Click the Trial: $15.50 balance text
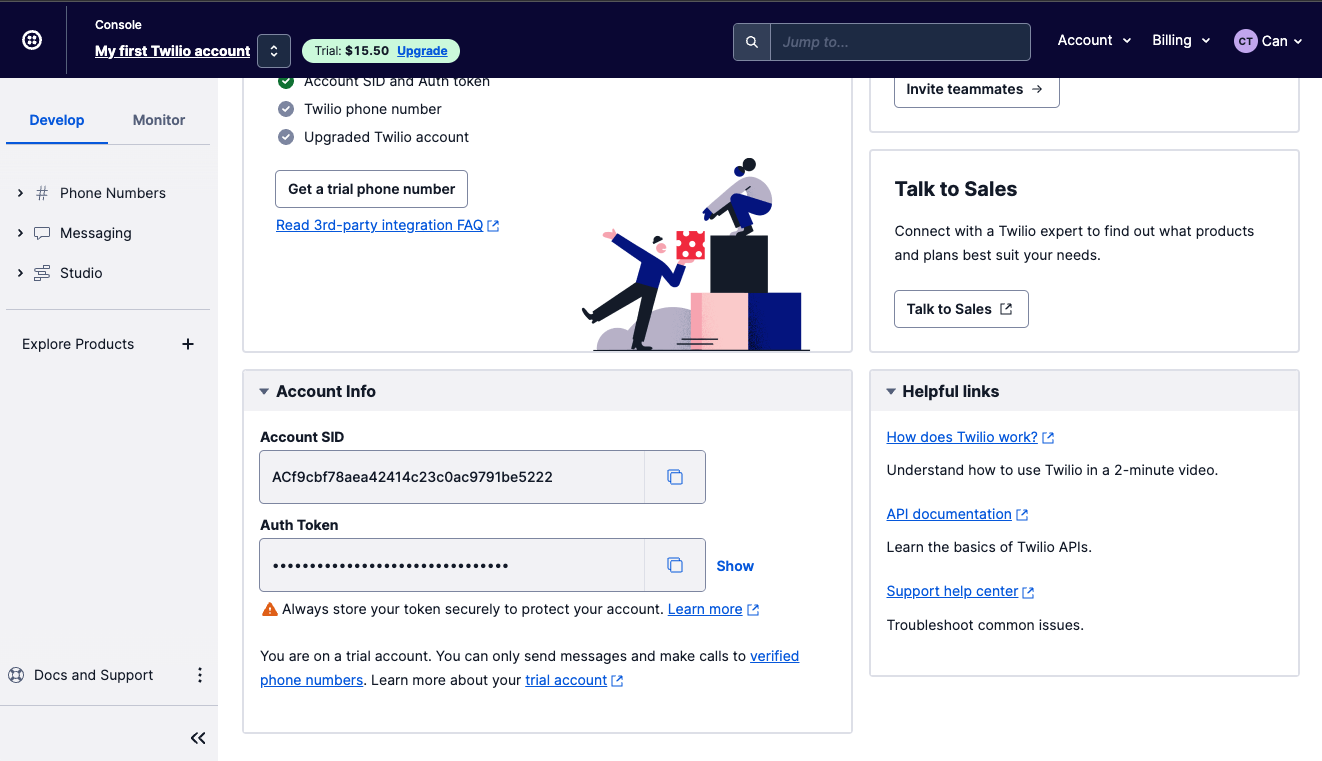The width and height of the screenshot is (1322, 761). coord(352,51)
